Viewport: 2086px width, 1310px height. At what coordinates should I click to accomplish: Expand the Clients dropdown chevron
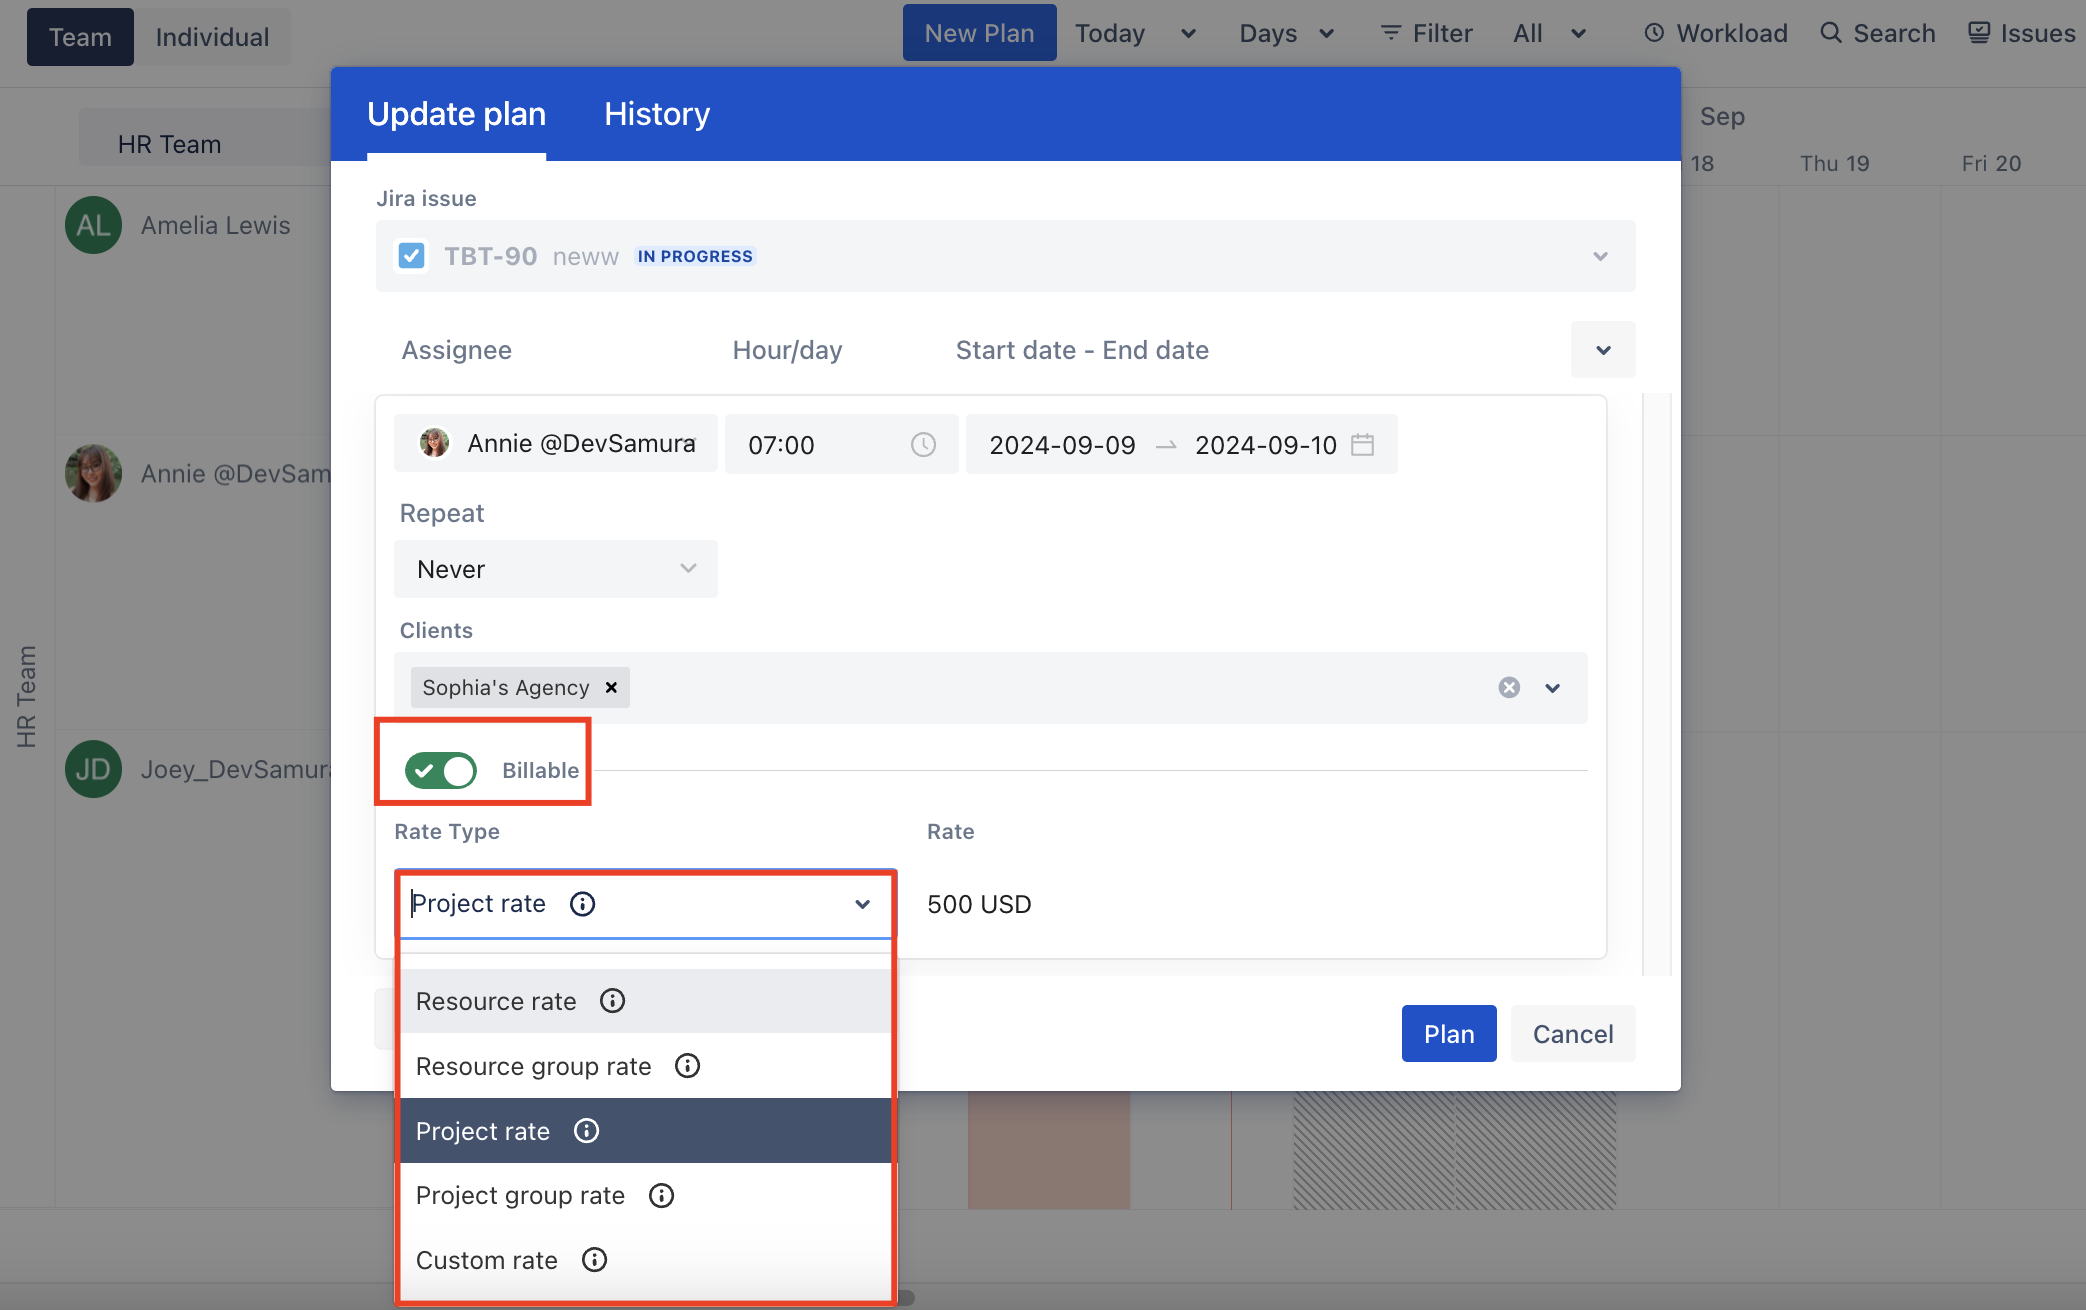coord(1552,688)
